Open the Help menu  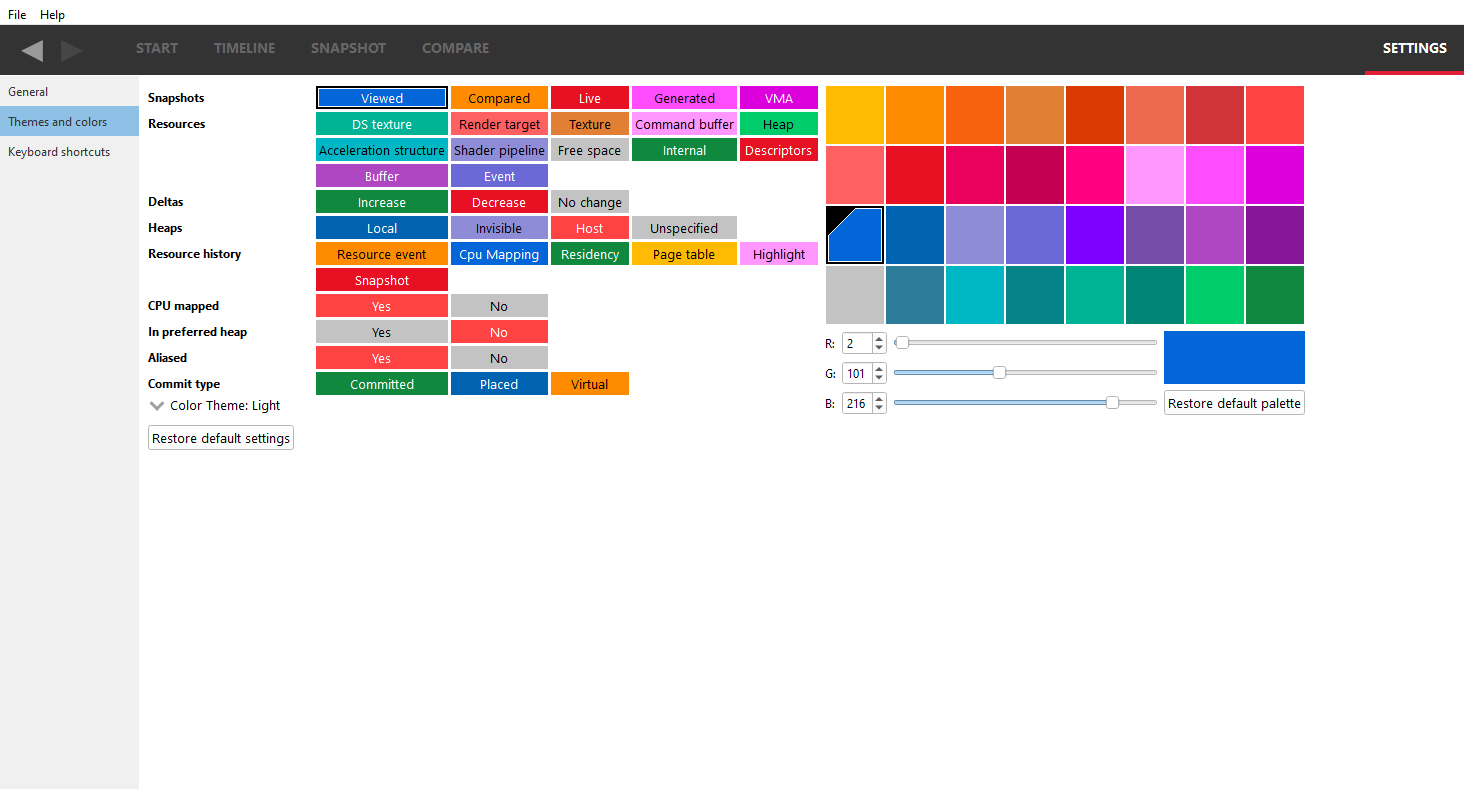pyautogui.click(x=52, y=15)
